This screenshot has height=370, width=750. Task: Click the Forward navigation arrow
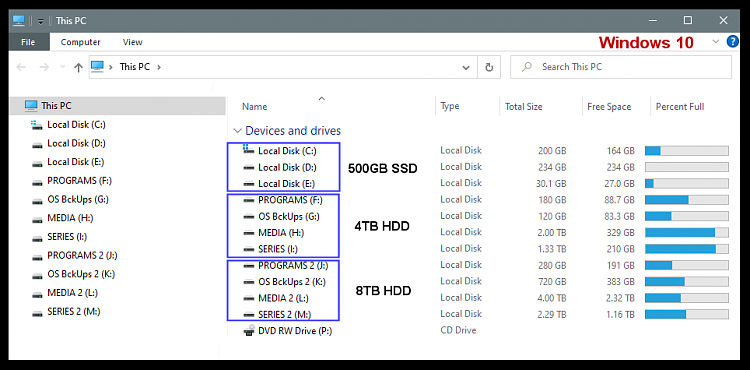point(44,67)
